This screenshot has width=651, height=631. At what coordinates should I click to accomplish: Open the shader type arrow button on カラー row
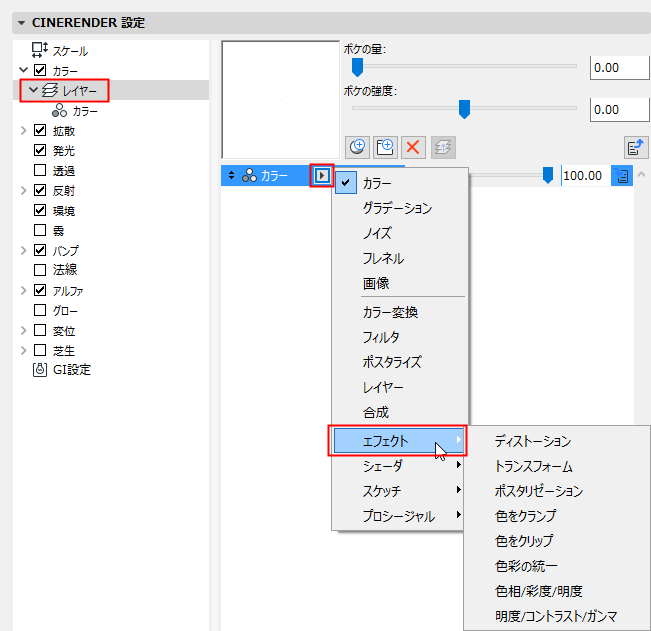point(322,176)
